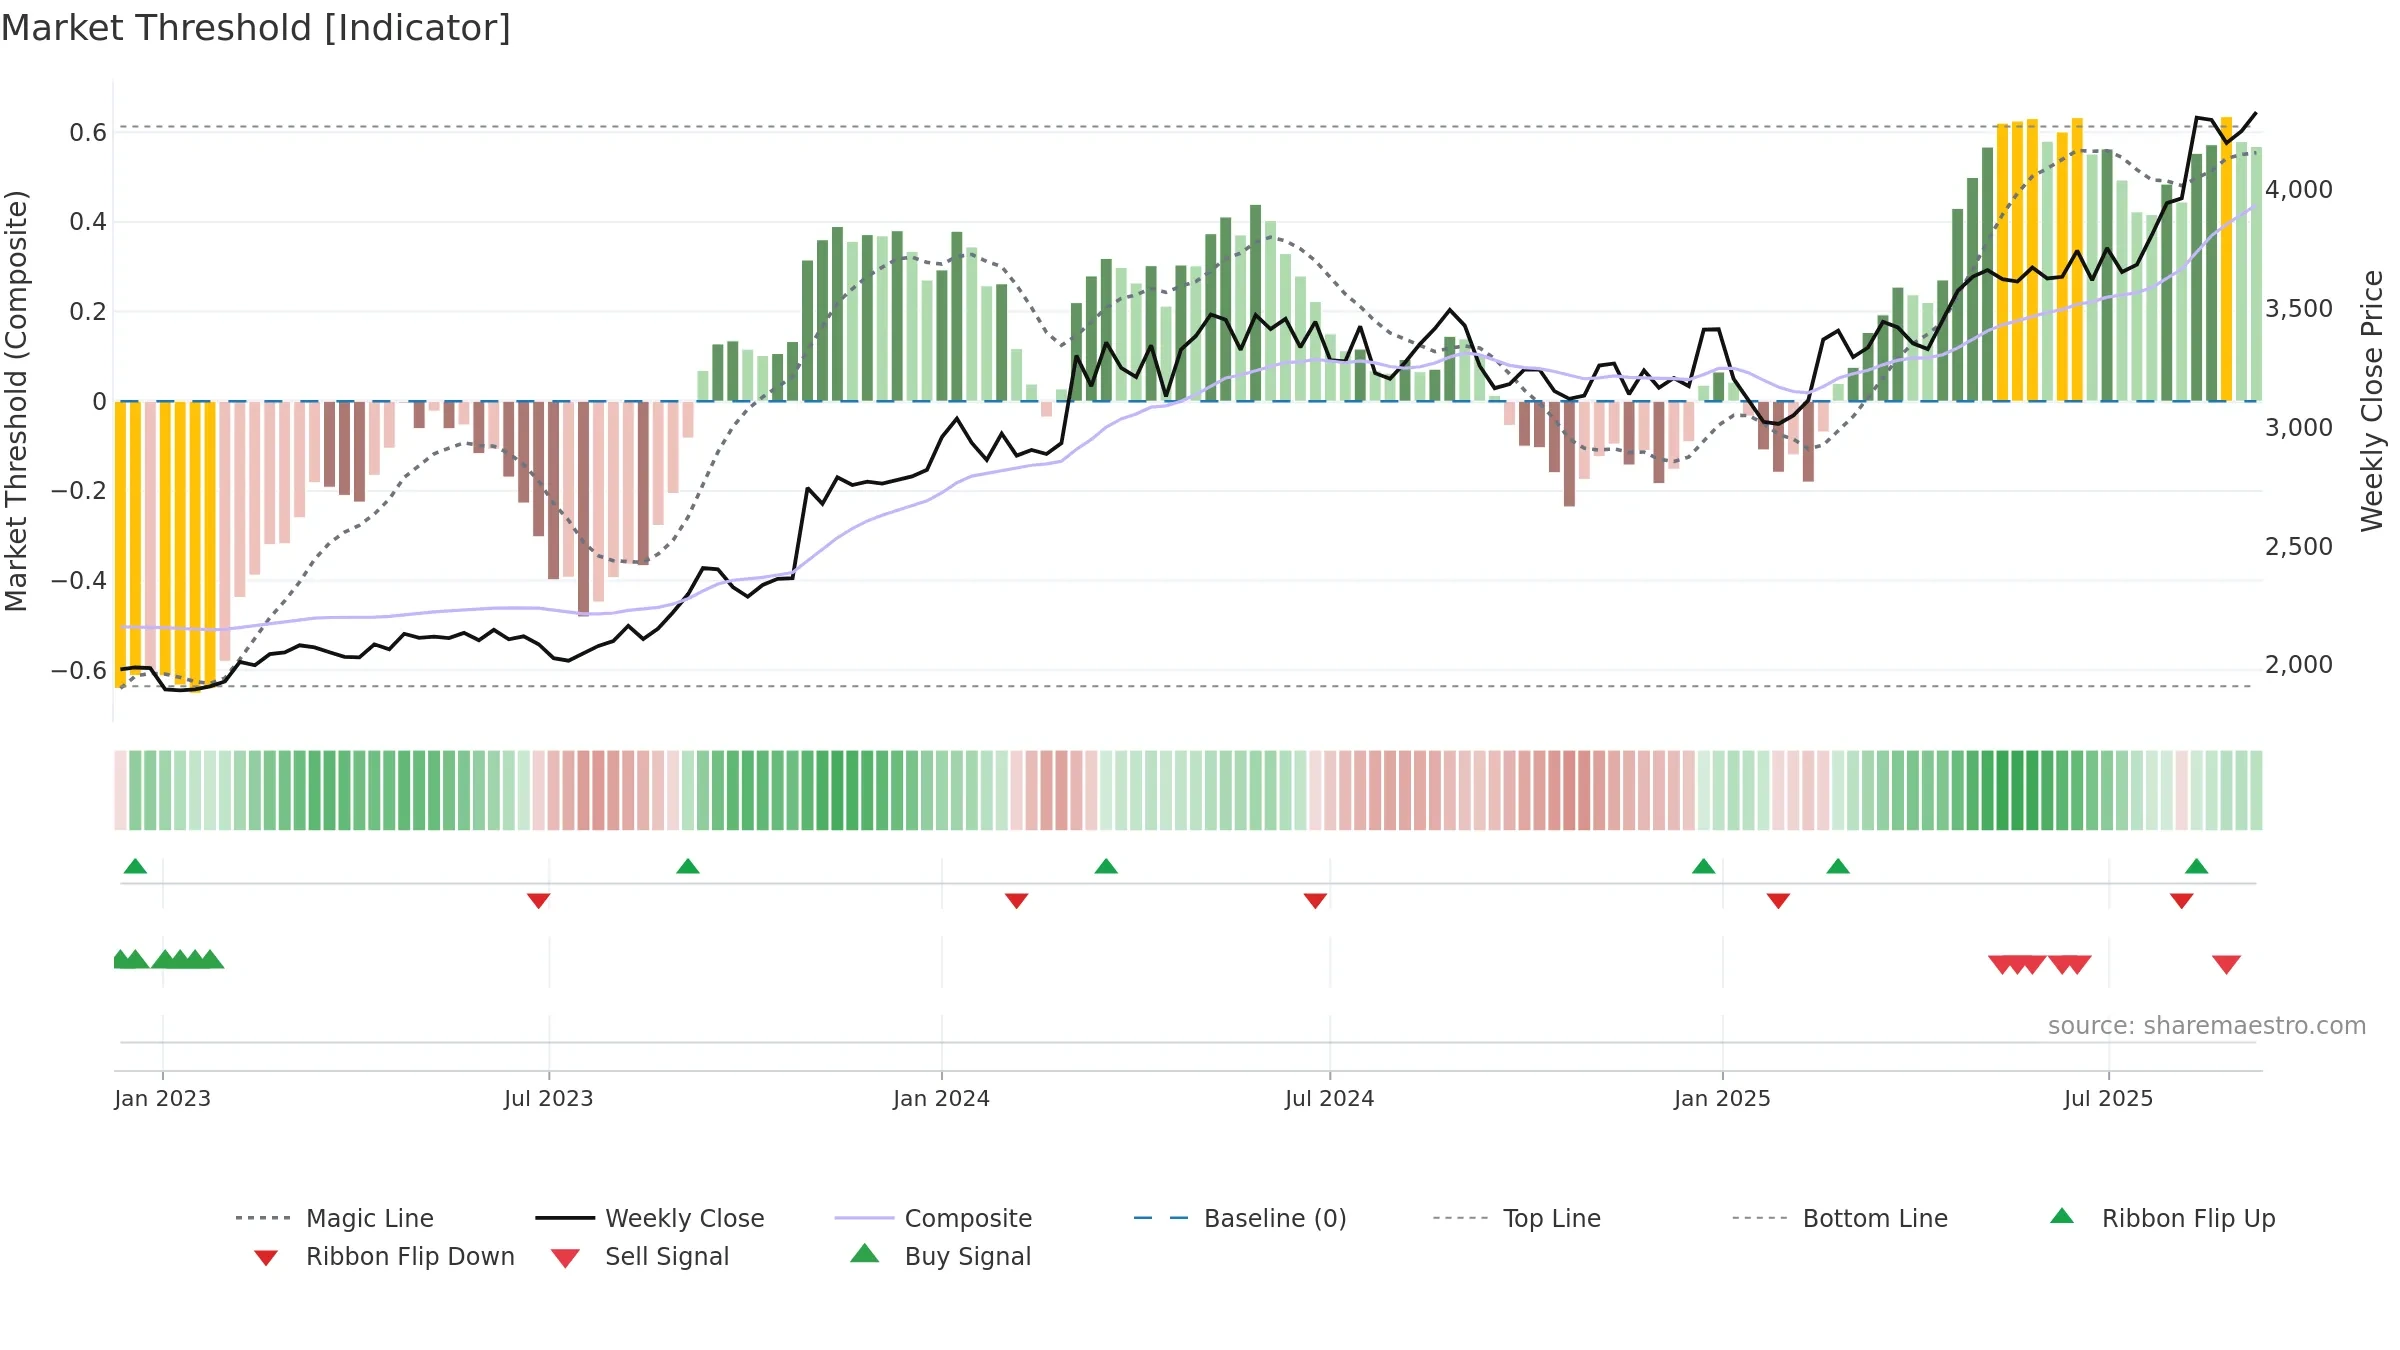Click the Weekly Close Price axis title
The width and height of the screenshot is (2400, 1350).
tap(2372, 400)
